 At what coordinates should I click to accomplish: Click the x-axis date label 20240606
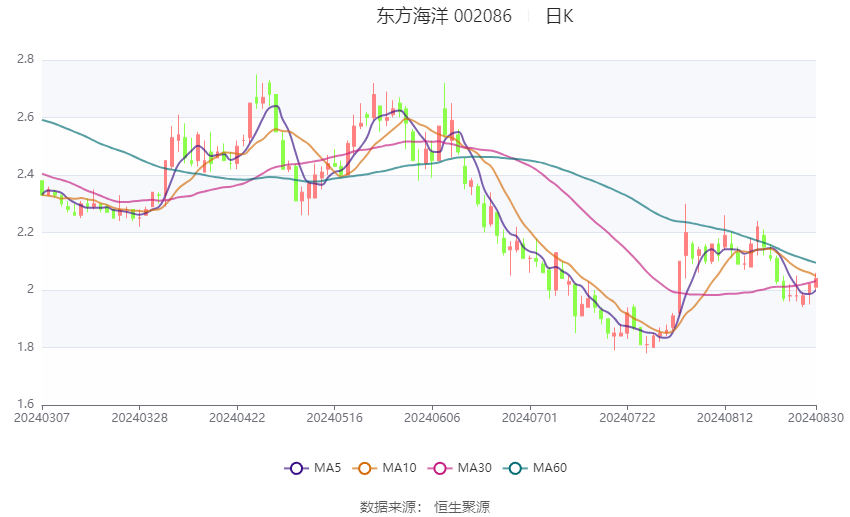coord(432,418)
